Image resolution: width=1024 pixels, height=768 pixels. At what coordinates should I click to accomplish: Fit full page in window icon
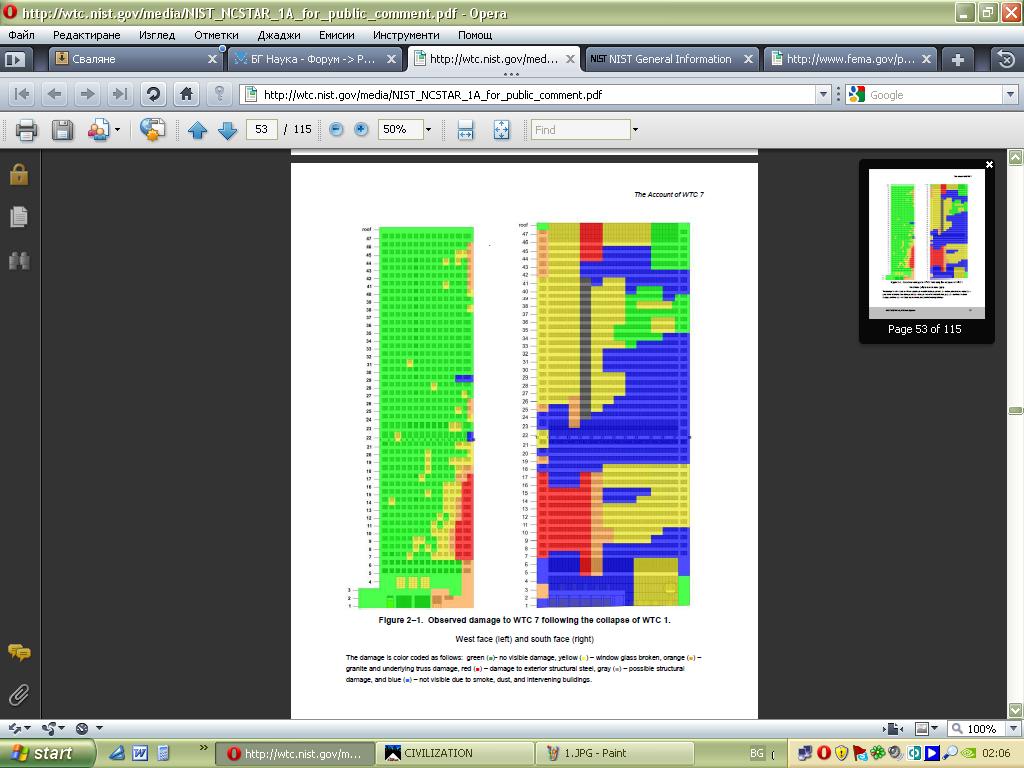coord(502,130)
